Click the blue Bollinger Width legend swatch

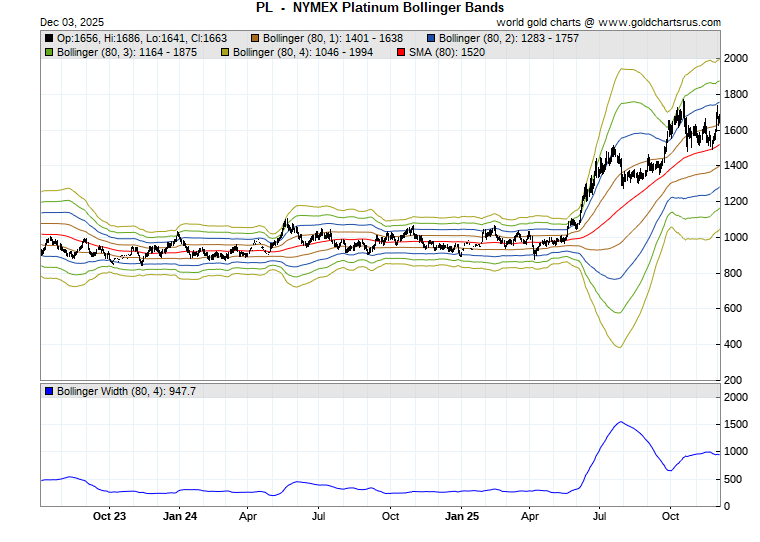[49, 391]
